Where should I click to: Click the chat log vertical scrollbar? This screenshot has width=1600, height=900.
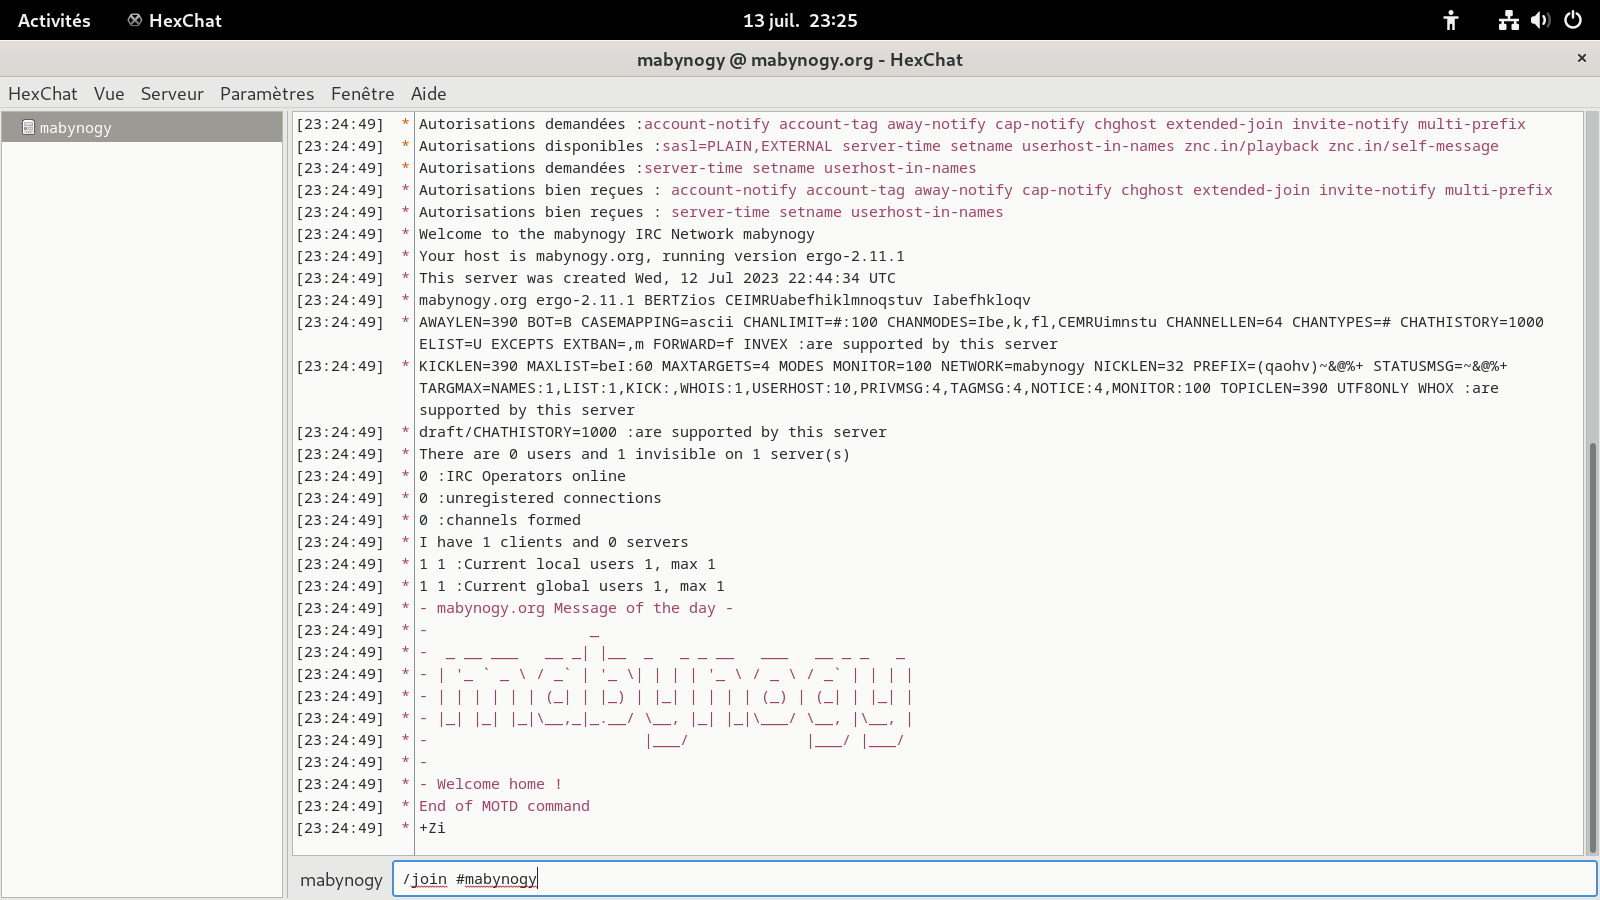(x=1592, y=648)
